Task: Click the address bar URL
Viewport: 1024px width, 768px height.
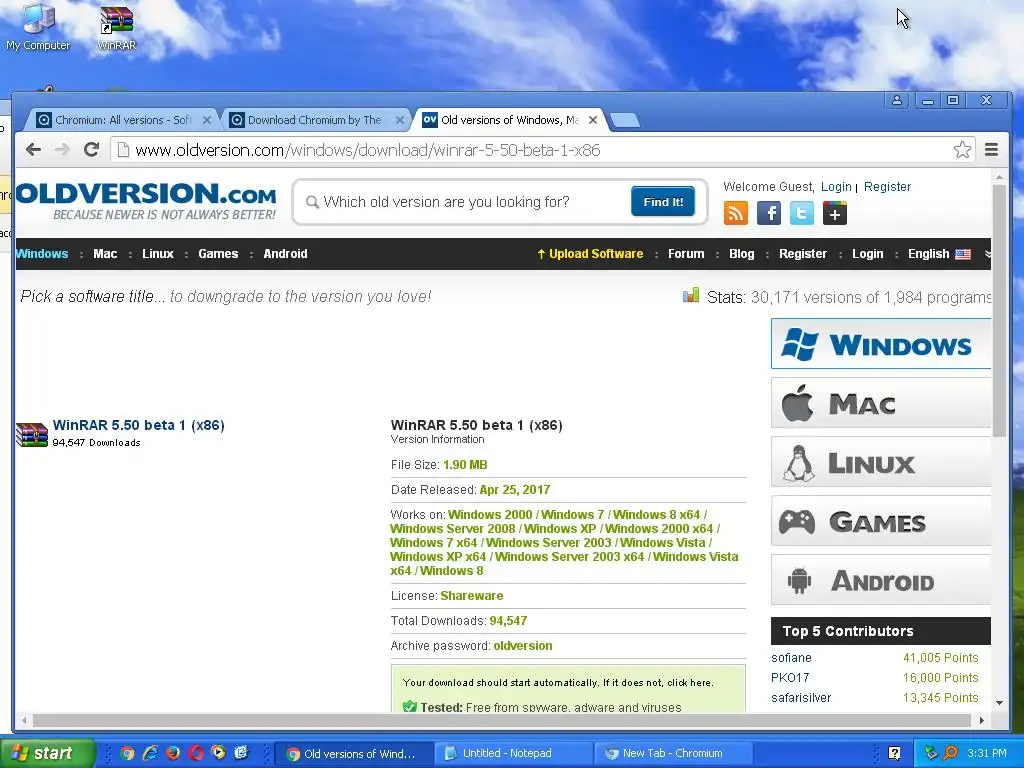Action: coord(368,150)
